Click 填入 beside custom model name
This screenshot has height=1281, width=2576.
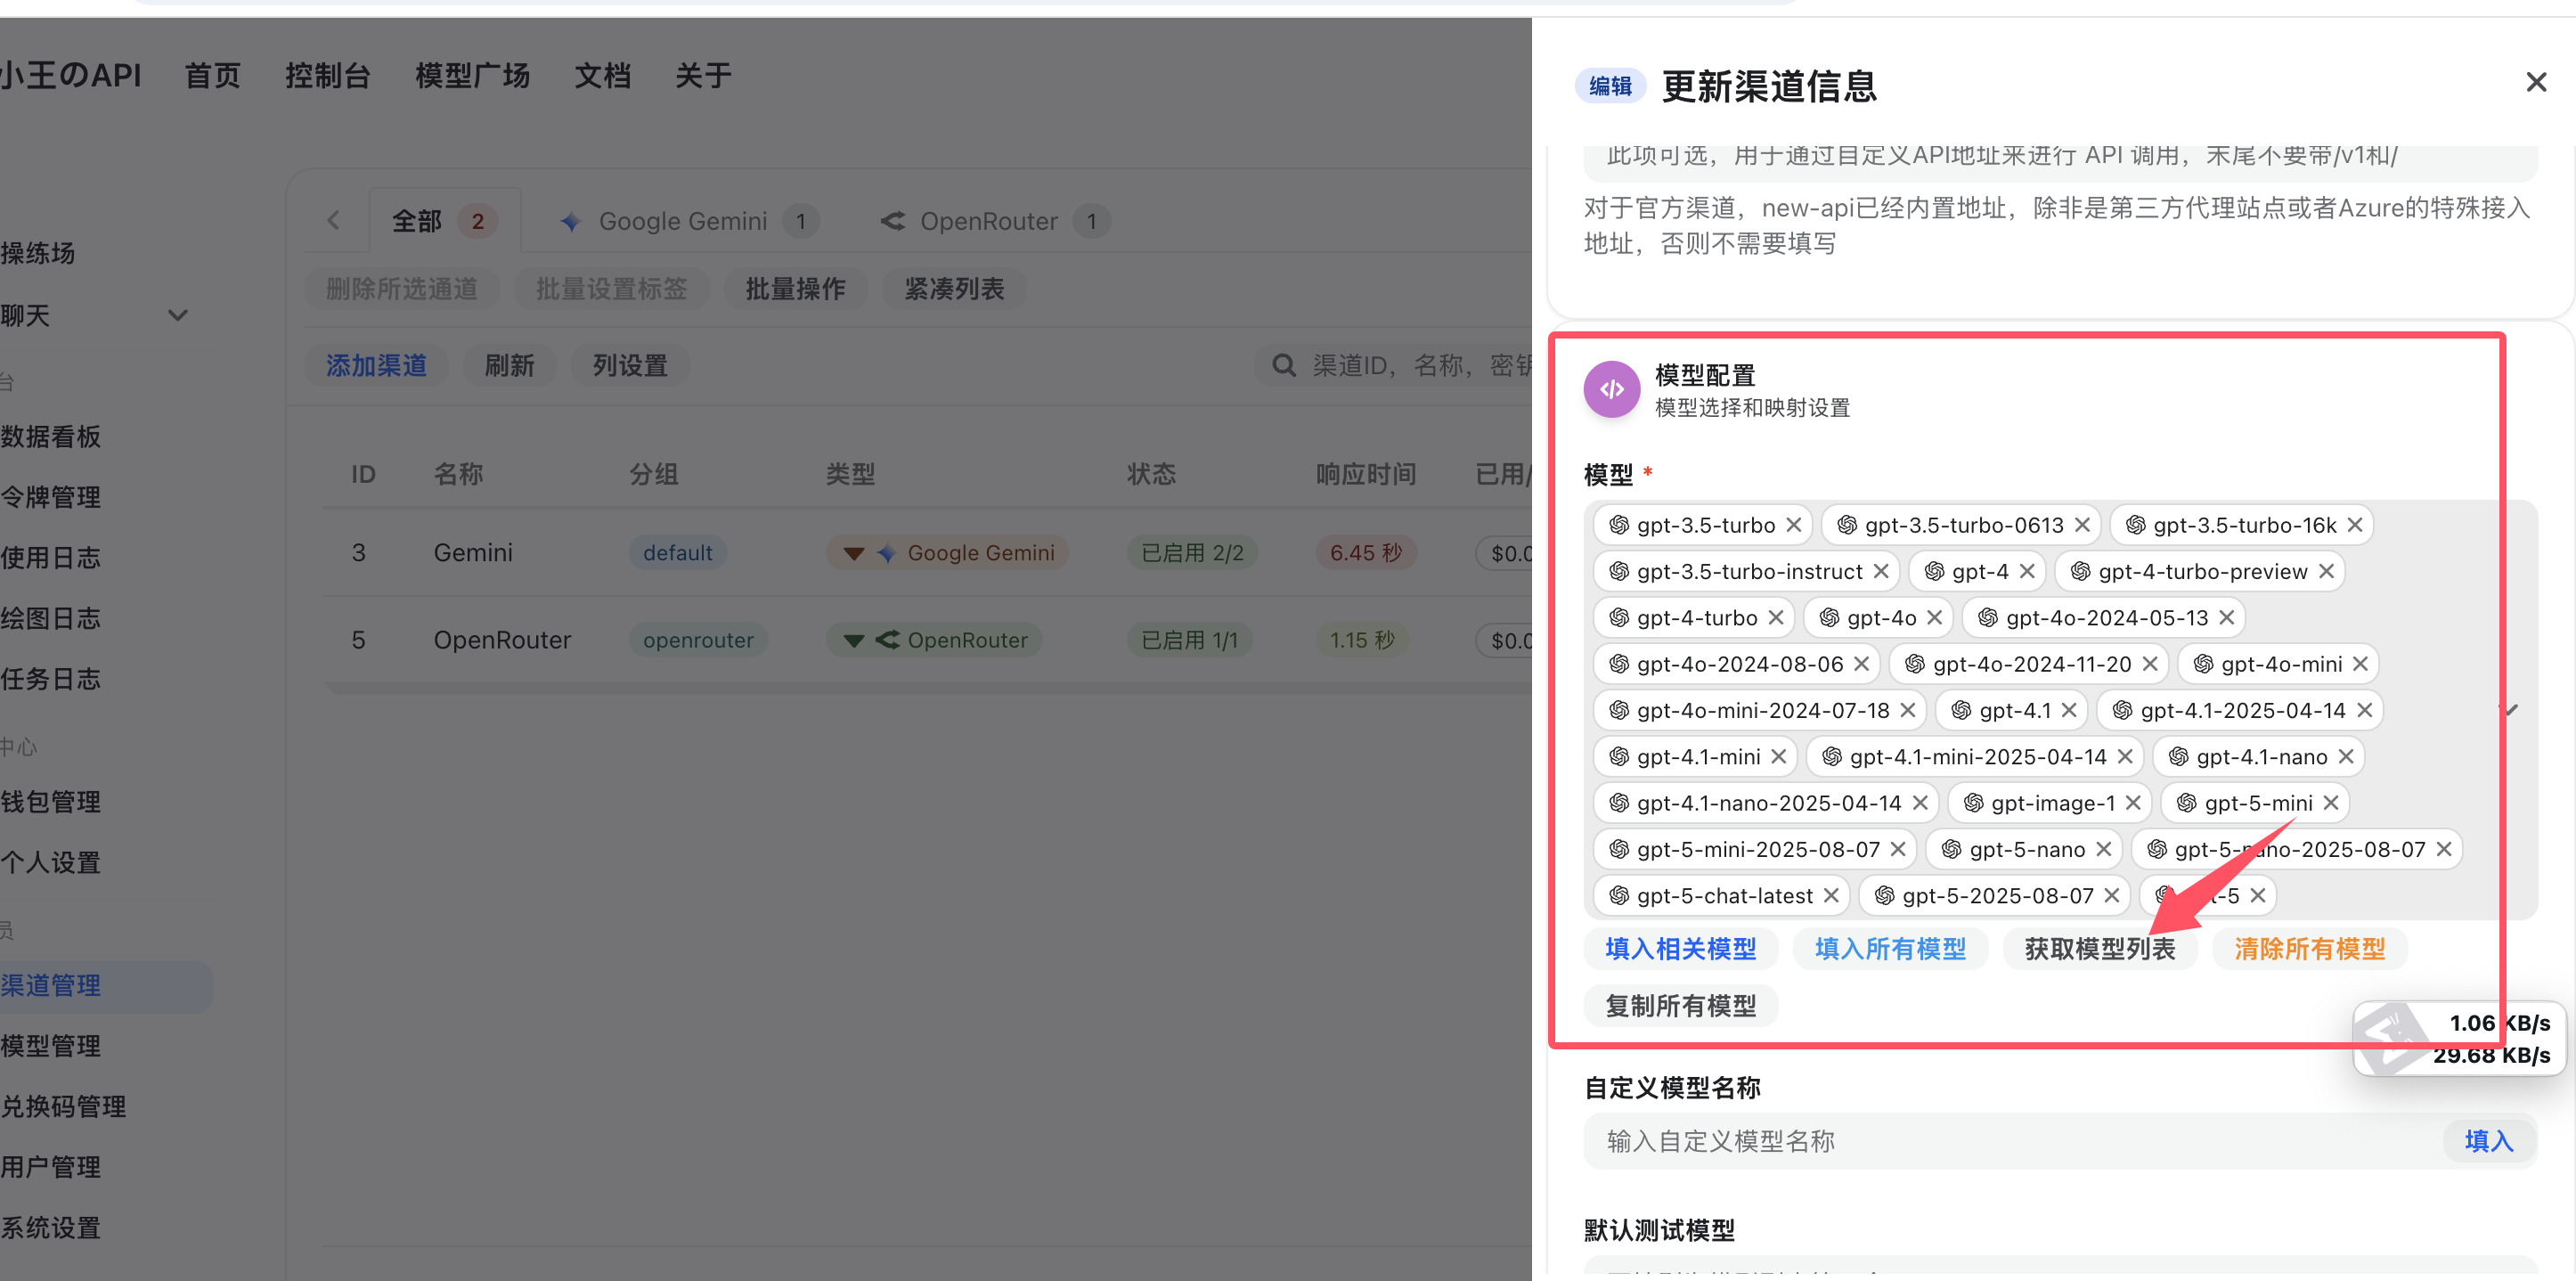(x=2489, y=1141)
